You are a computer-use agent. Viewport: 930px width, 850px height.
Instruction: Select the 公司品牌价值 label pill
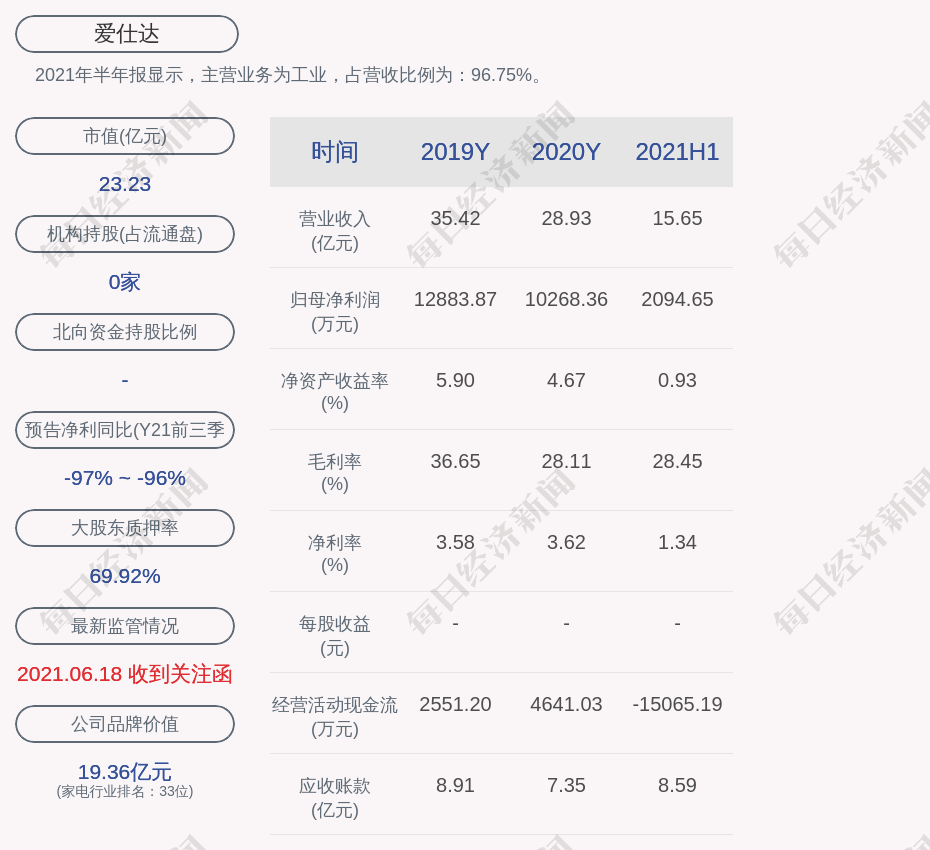(125, 724)
